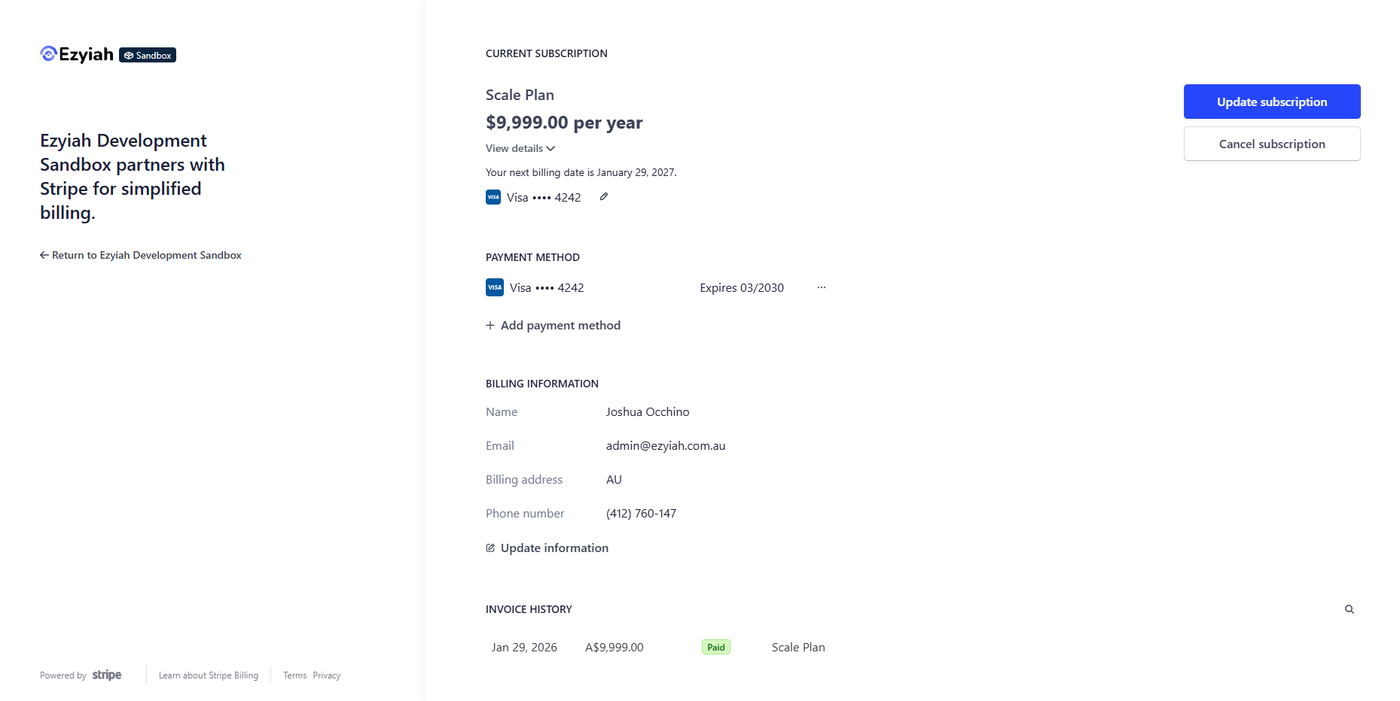Expand View details for Scale Plan

pos(520,149)
